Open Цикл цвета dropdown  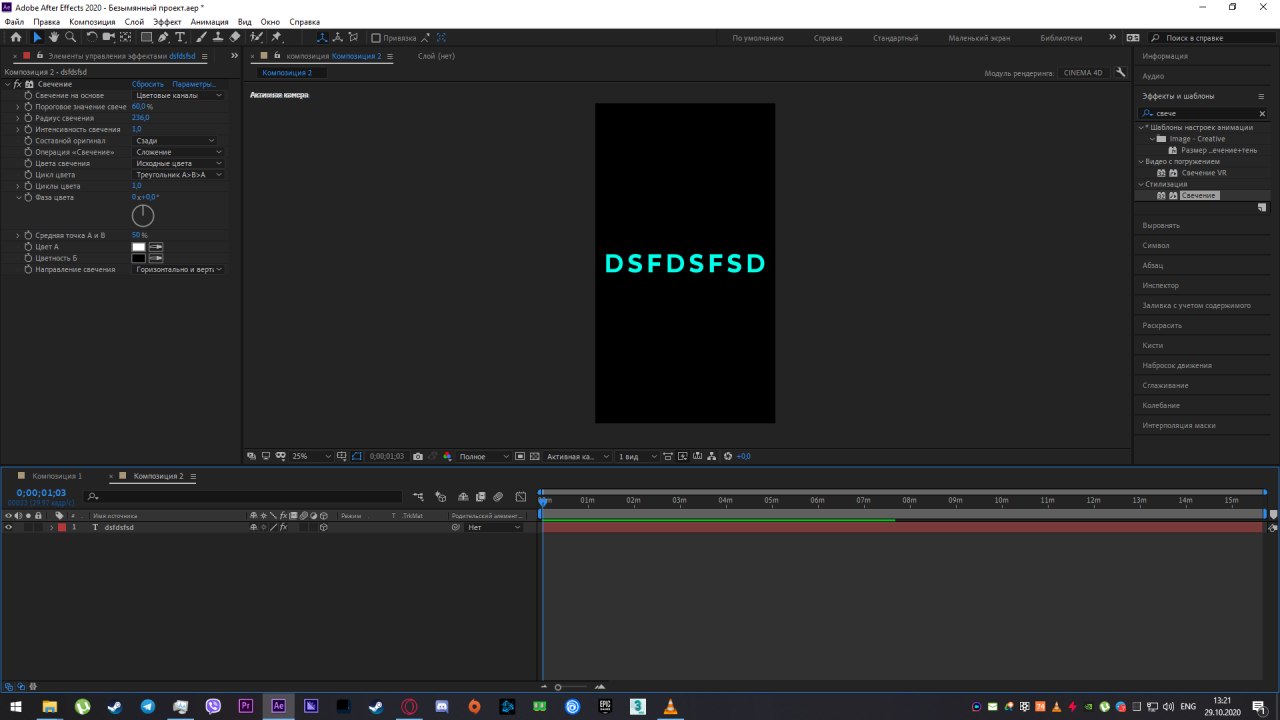click(178, 175)
